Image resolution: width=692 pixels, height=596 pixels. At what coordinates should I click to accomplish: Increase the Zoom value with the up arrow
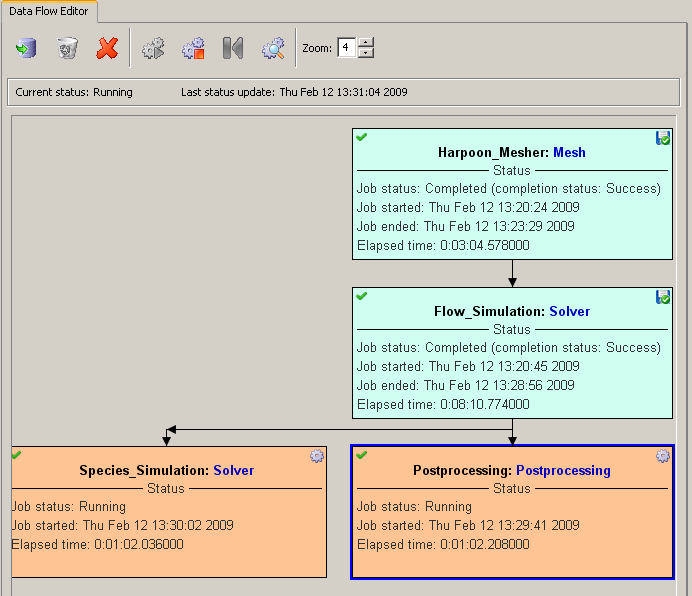[x=366, y=42]
